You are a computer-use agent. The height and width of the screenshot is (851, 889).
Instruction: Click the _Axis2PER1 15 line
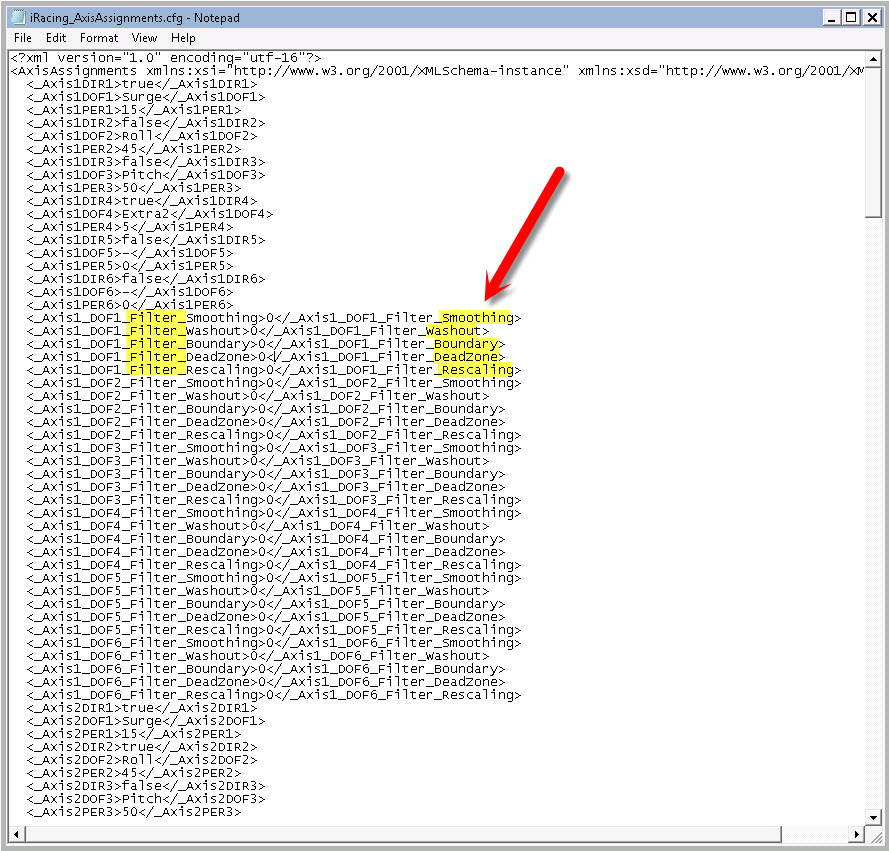(x=134, y=734)
